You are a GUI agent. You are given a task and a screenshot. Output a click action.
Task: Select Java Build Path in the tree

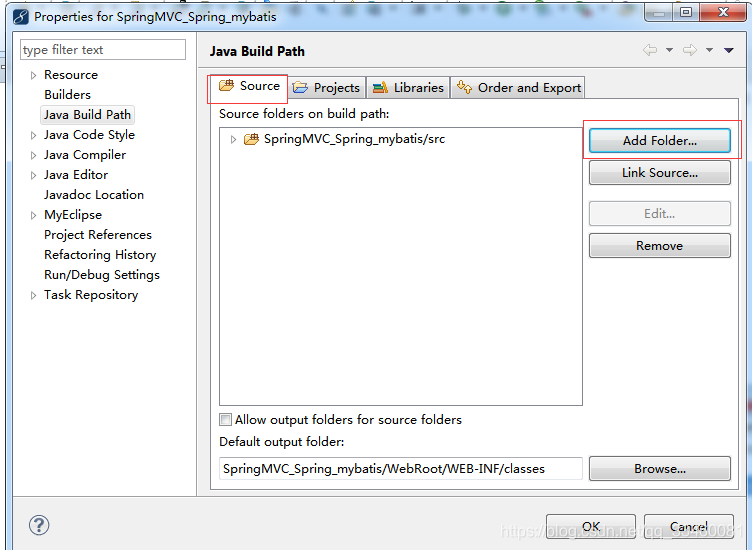point(87,115)
